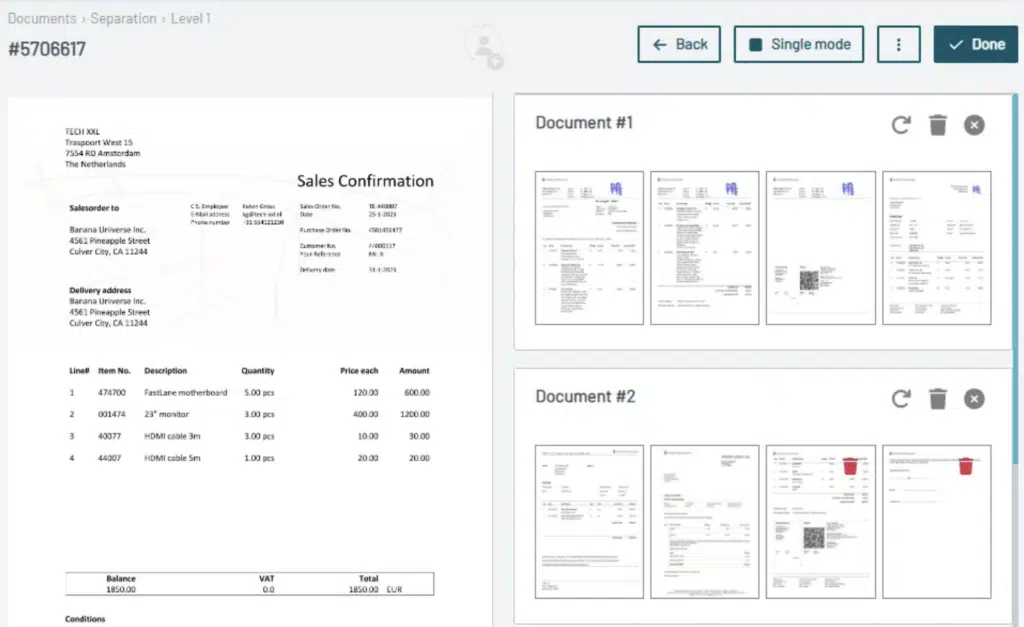Remove Document #2 group with X icon
1024x627 pixels.
coord(974,399)
